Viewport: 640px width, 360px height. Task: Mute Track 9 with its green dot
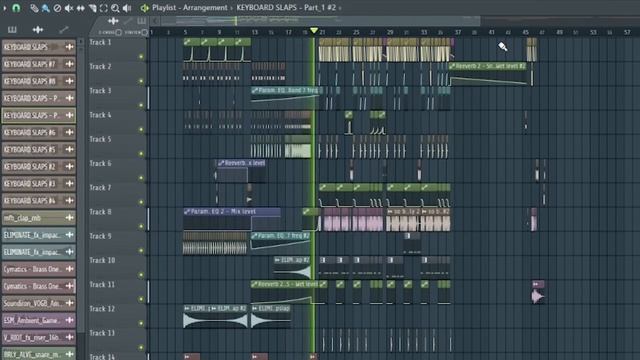pos(141,251)
